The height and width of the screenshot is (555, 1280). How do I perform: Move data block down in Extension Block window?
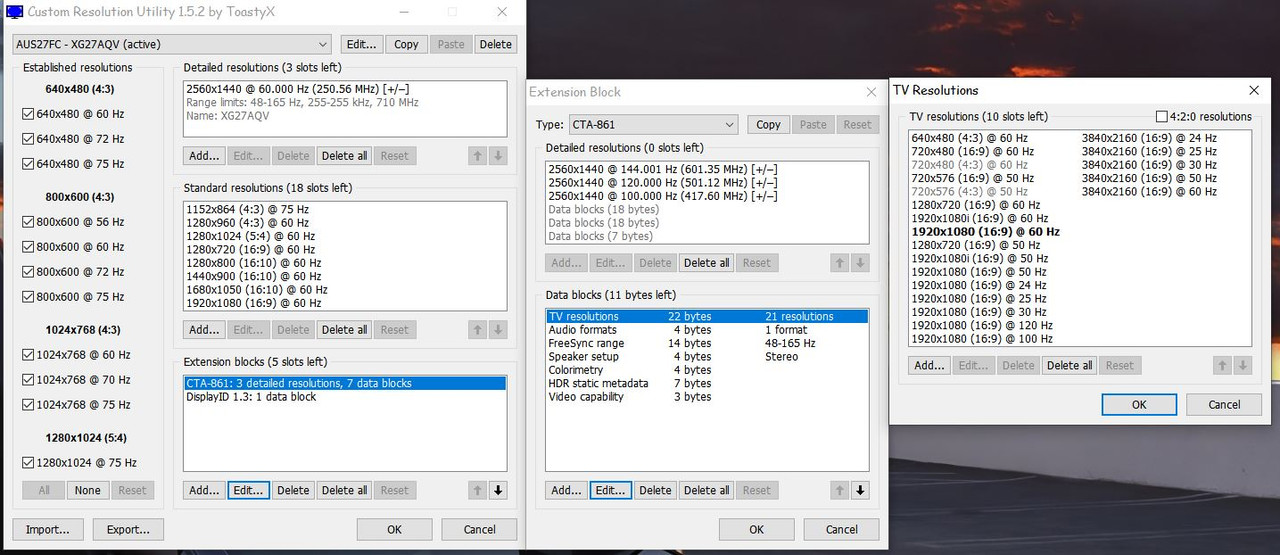[861, 490]
